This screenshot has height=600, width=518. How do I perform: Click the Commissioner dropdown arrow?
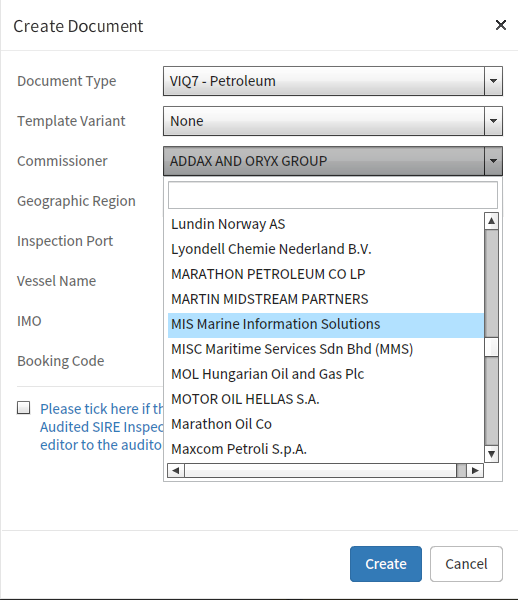point(494,161)
